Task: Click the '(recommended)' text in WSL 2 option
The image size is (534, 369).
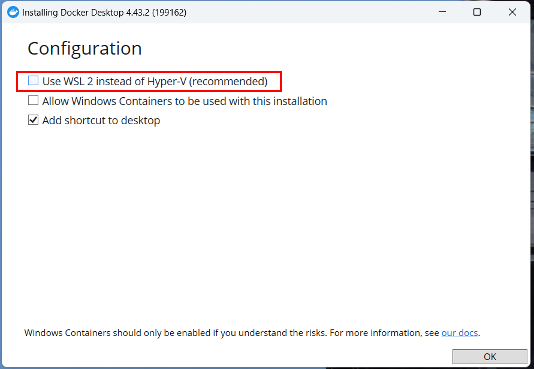Action: click(228, 81)
